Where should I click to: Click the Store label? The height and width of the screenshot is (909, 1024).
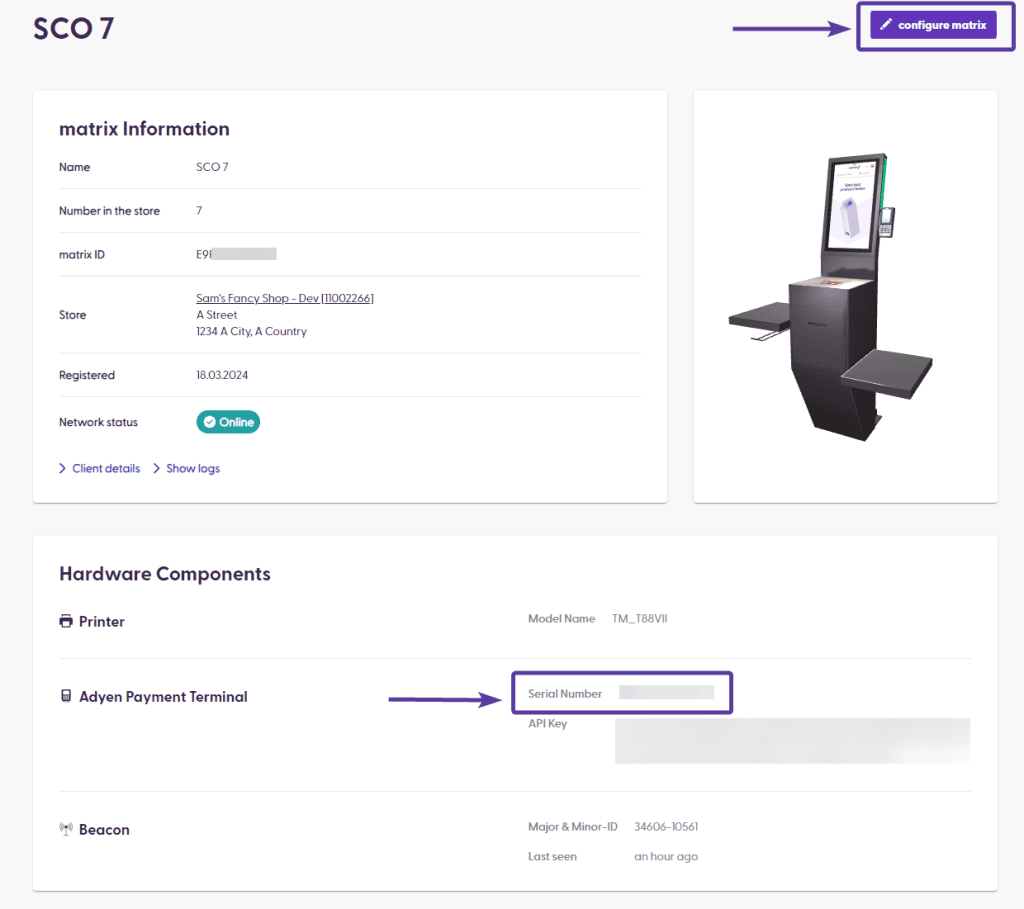[x=72, y=315]
